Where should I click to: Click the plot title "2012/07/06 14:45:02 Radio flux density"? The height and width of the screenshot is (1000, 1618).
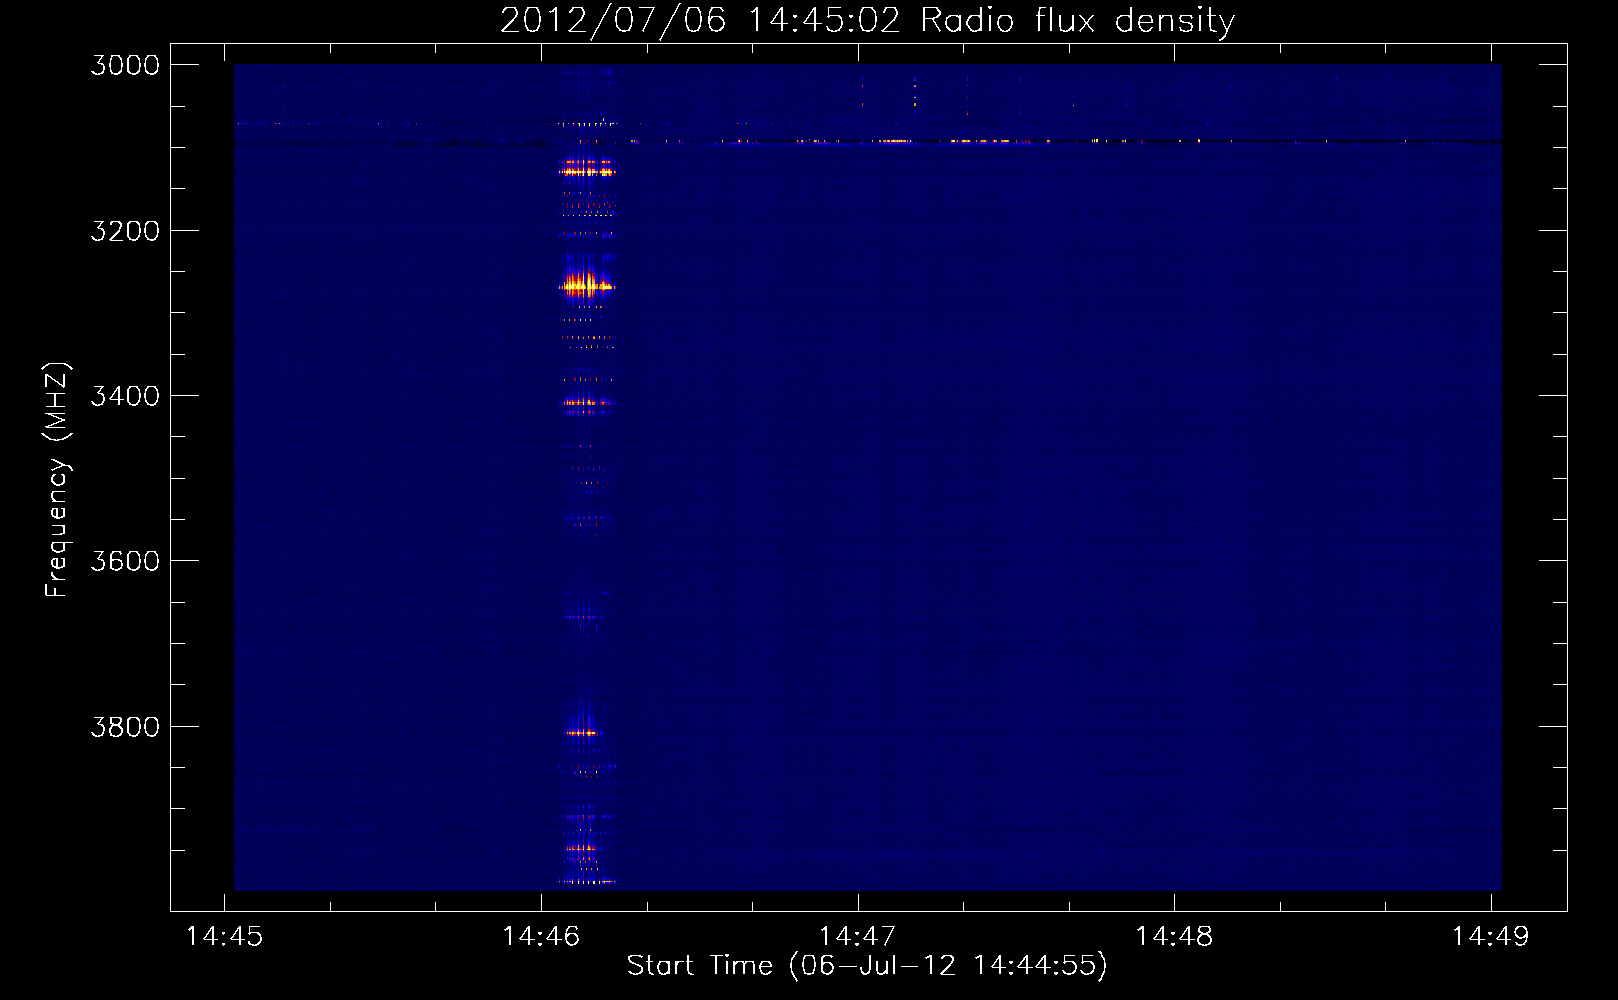pos(867,20)
